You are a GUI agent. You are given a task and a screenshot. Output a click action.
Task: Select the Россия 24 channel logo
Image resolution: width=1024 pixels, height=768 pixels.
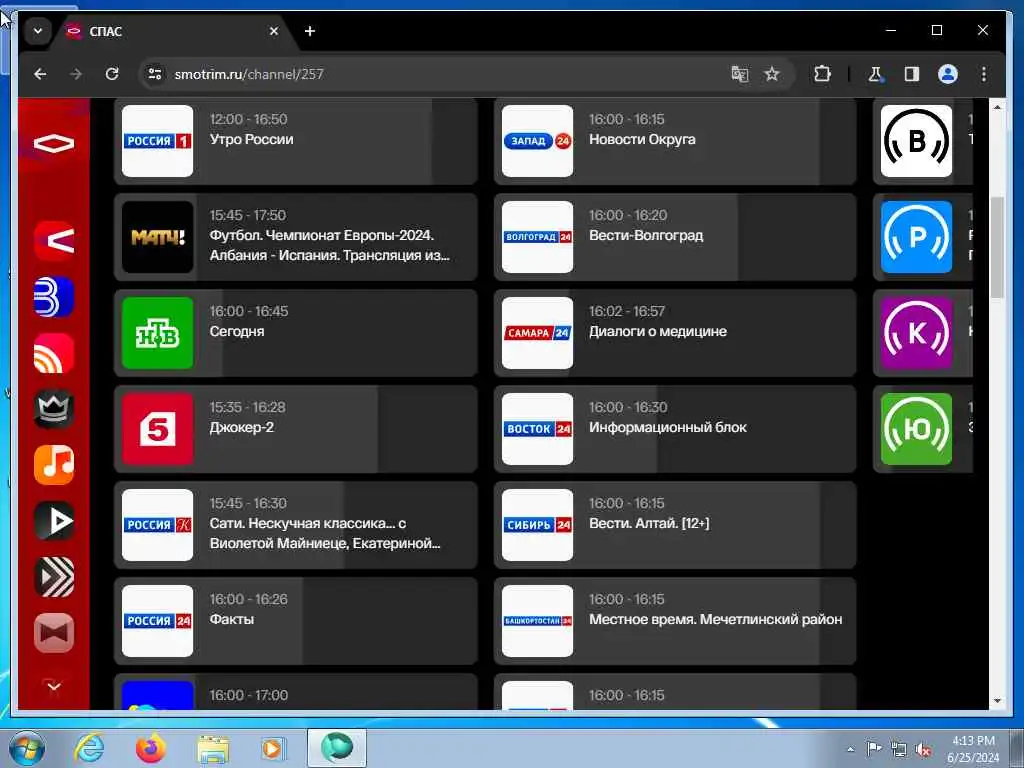click(157, 621)
